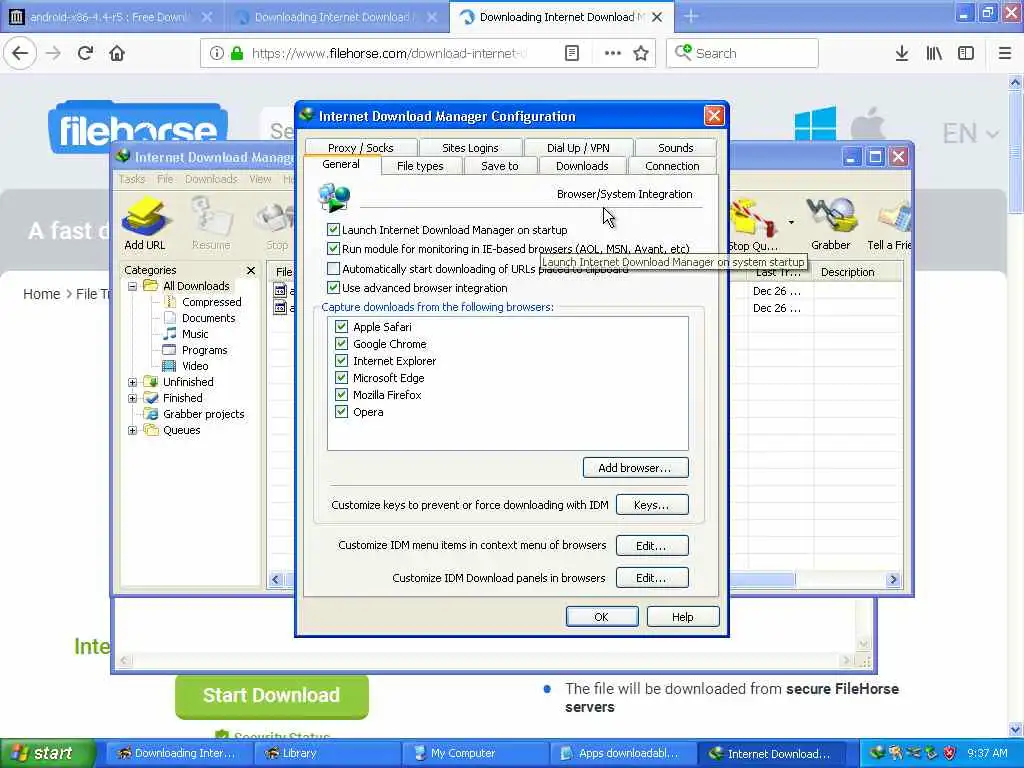Viewport: 1024px width, 768px height.
Task: Open Stop Queue dropdown arrow
Action: click(791, 223)
